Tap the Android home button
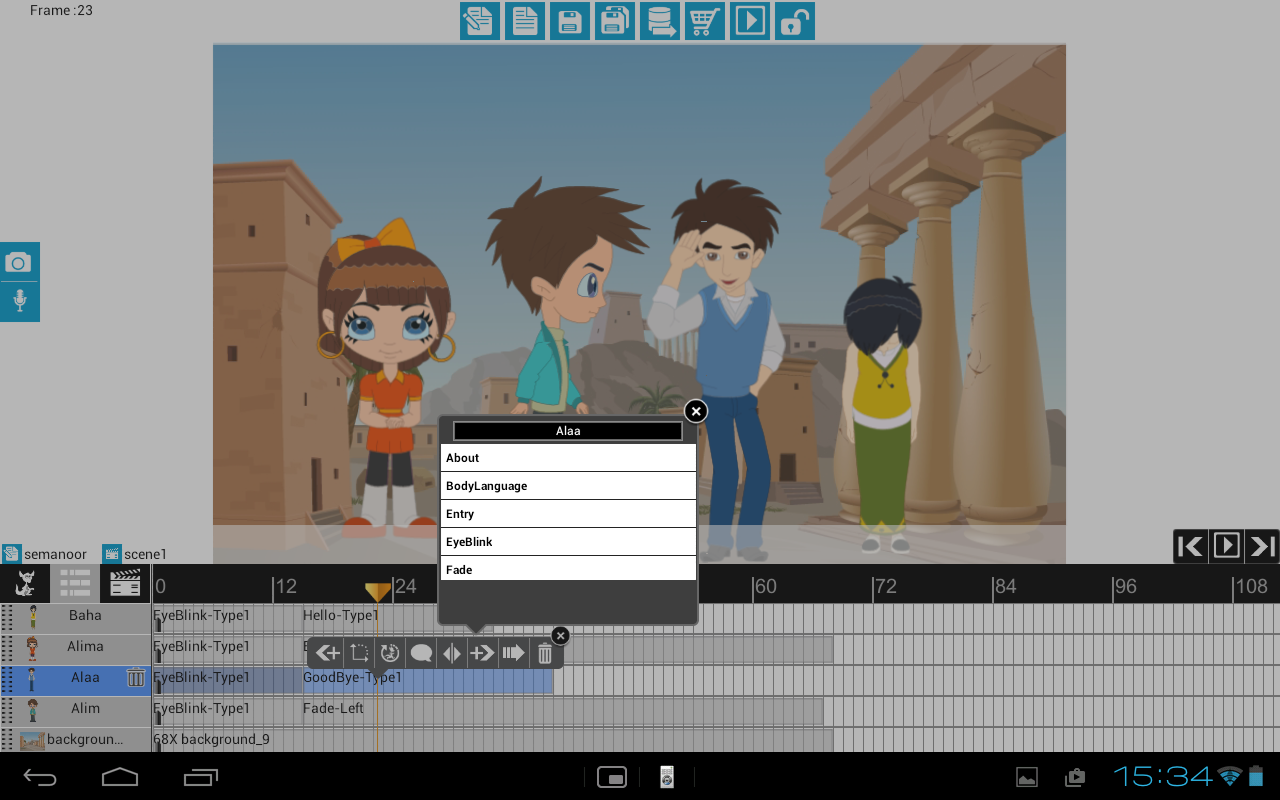Screen dimensions: 1280x800 pyautogui.click(x=120, y=776)
